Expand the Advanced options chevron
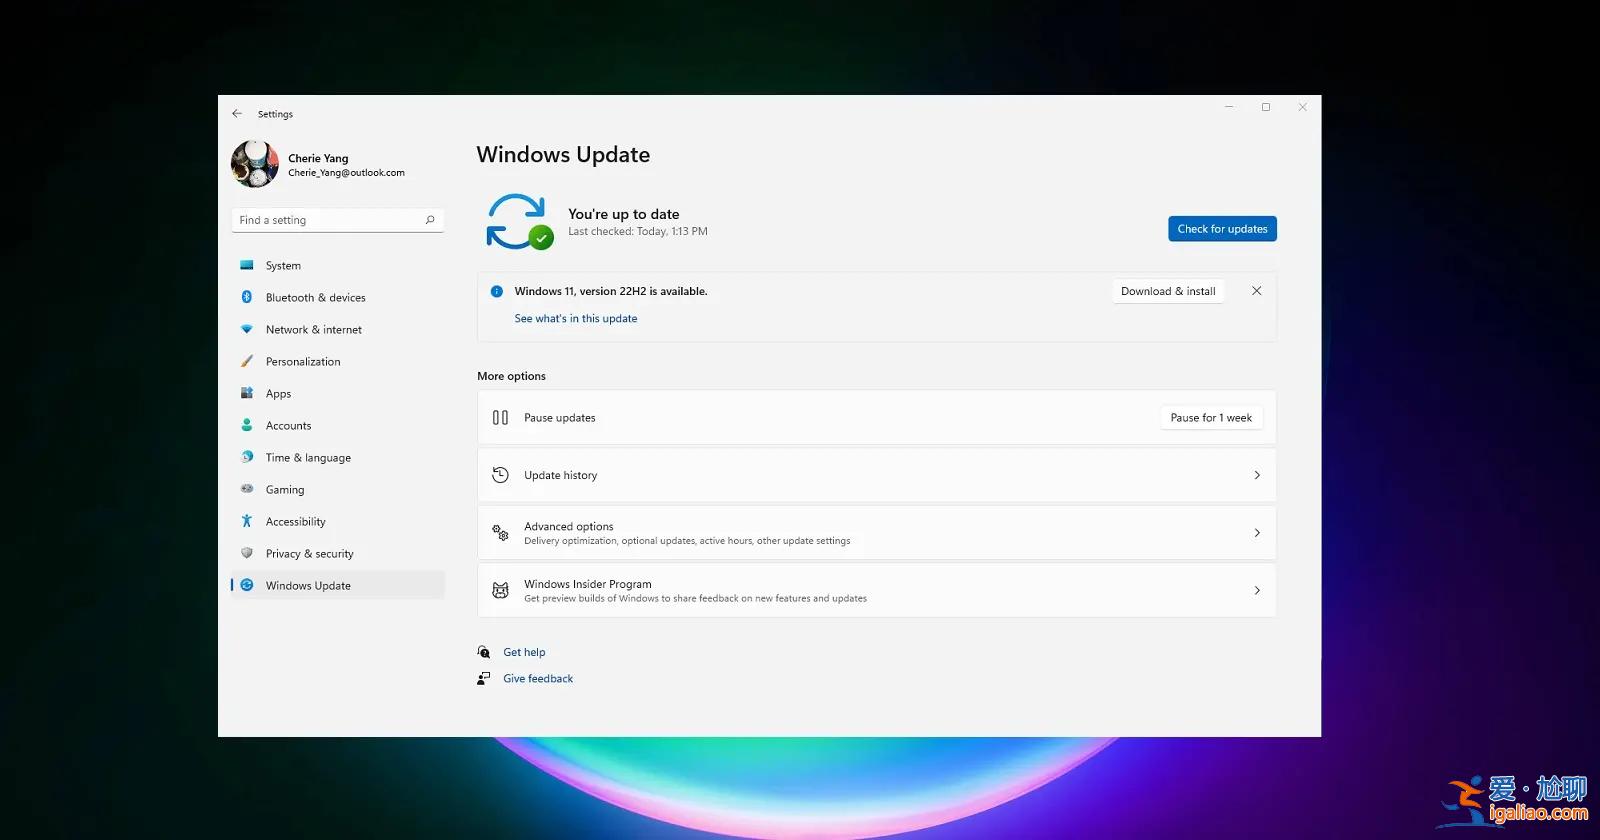Screen dimensions: 1600x840 (x=1257, y=533)
